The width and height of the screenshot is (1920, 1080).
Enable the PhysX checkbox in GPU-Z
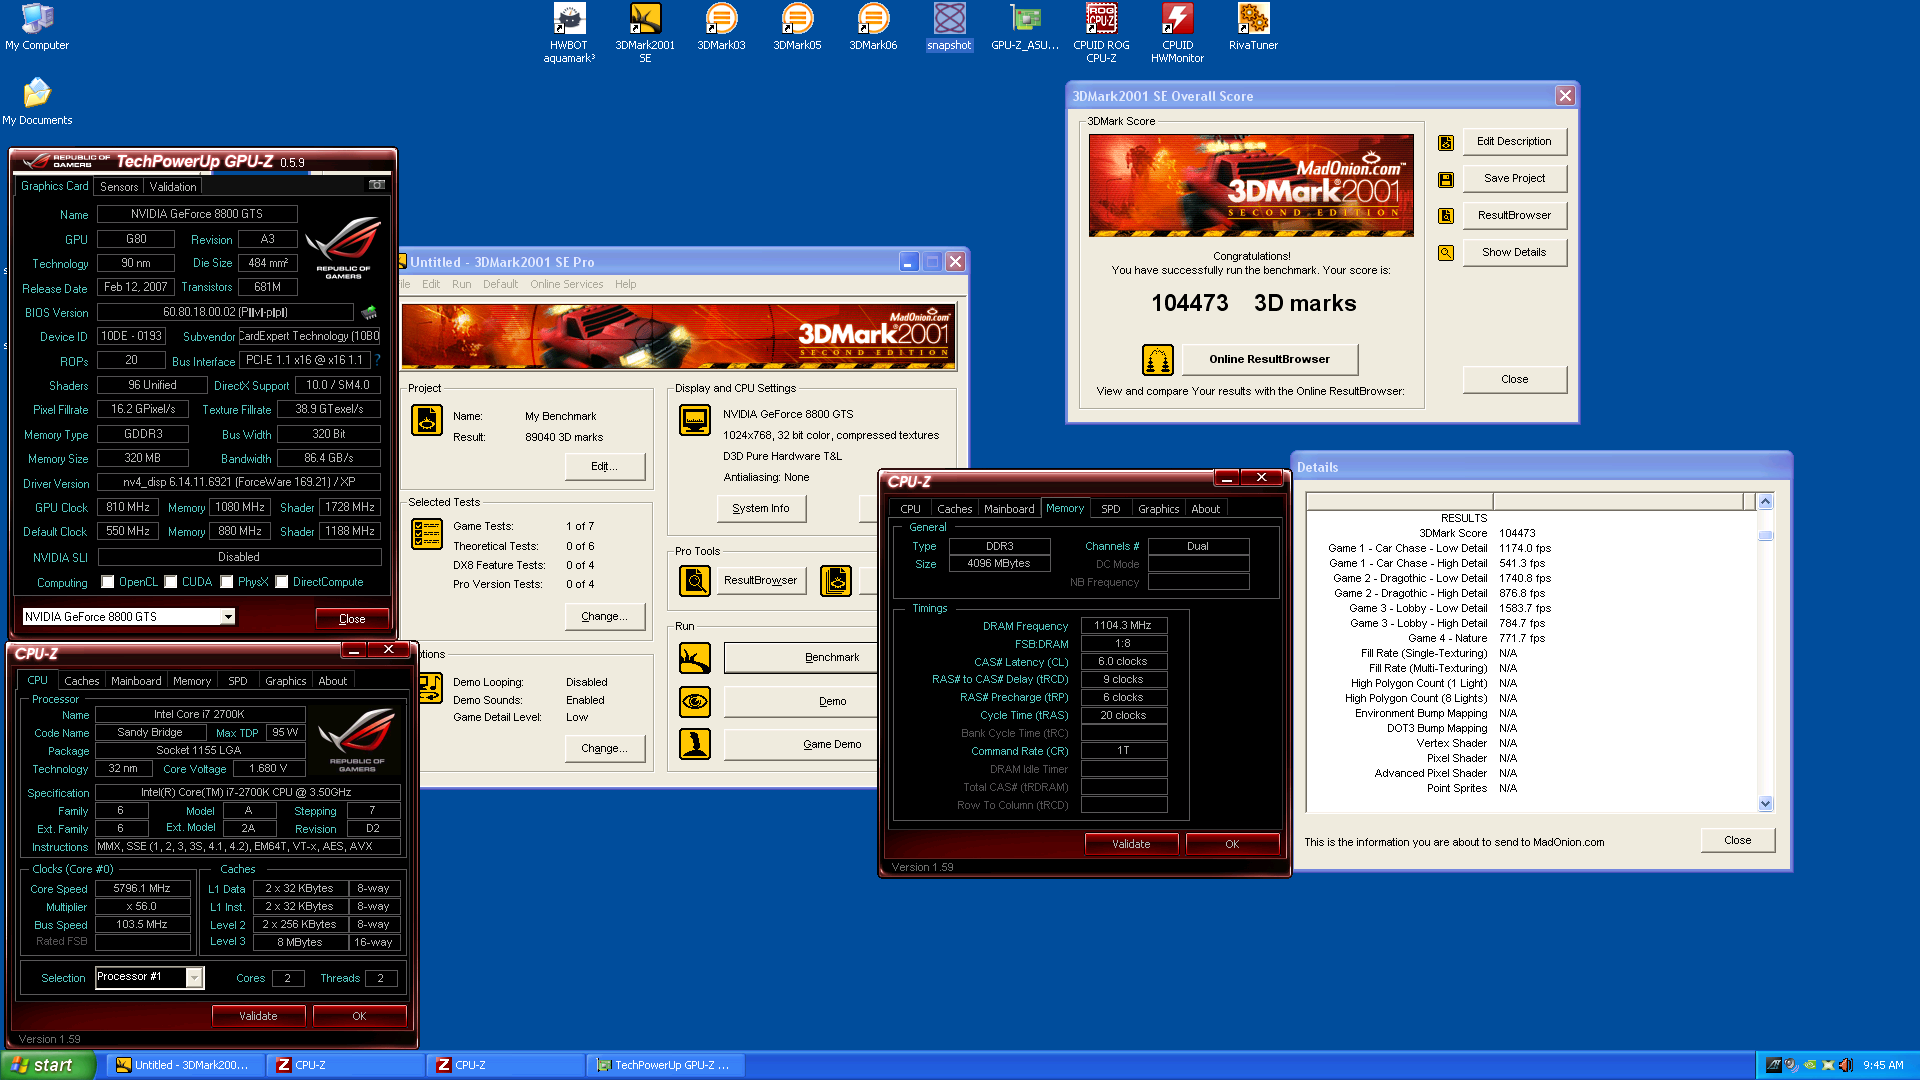point(227,582)
